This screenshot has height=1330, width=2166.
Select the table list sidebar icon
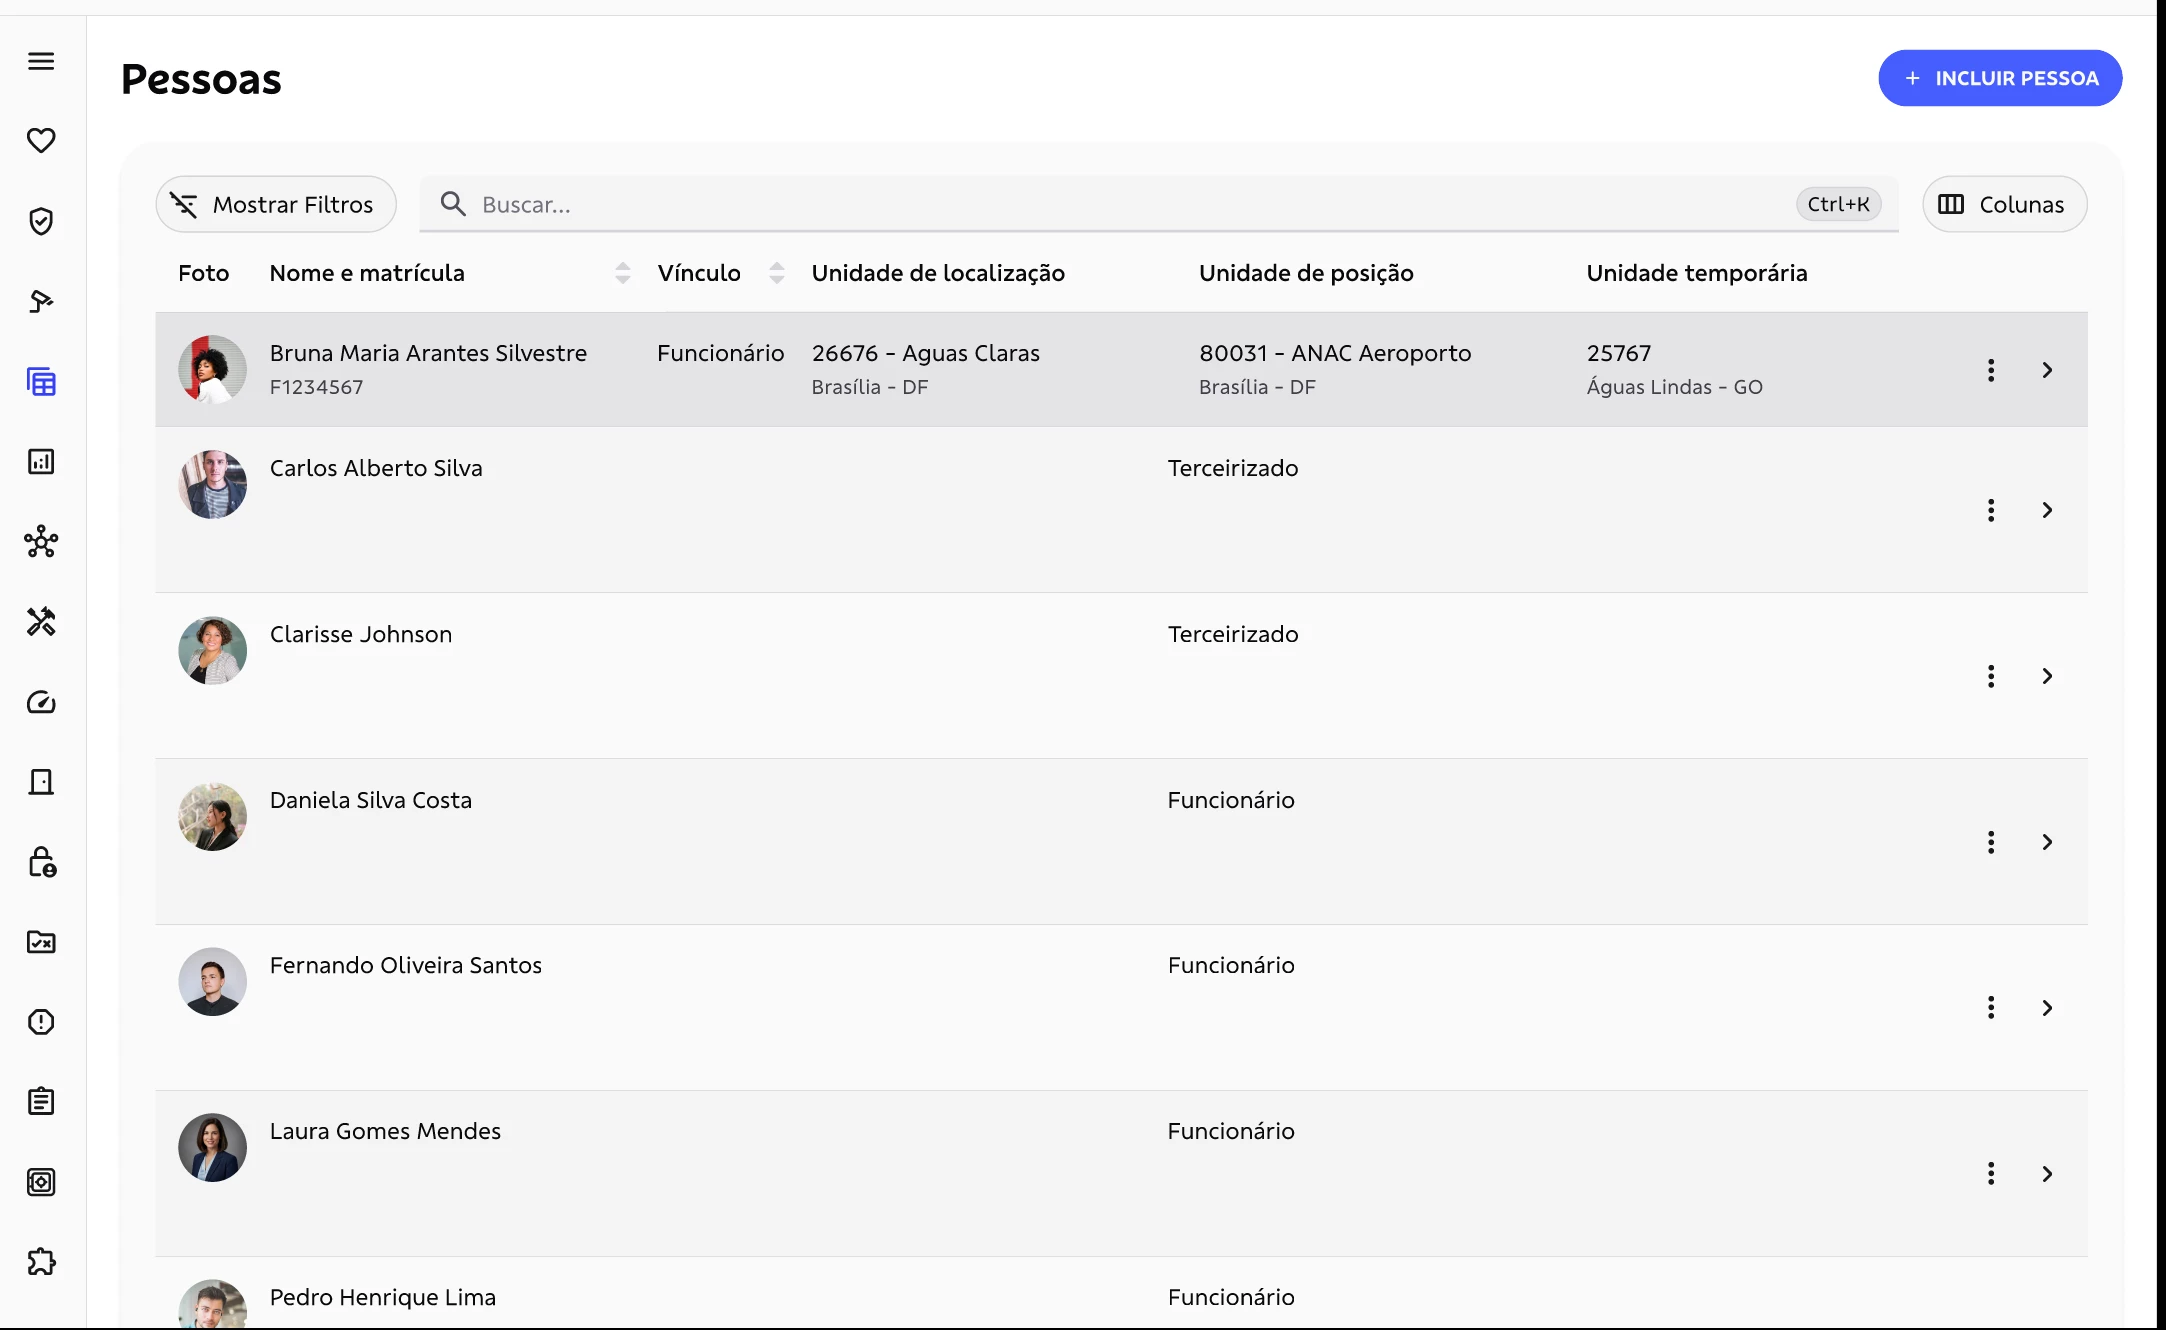click(x=41, y=382)
